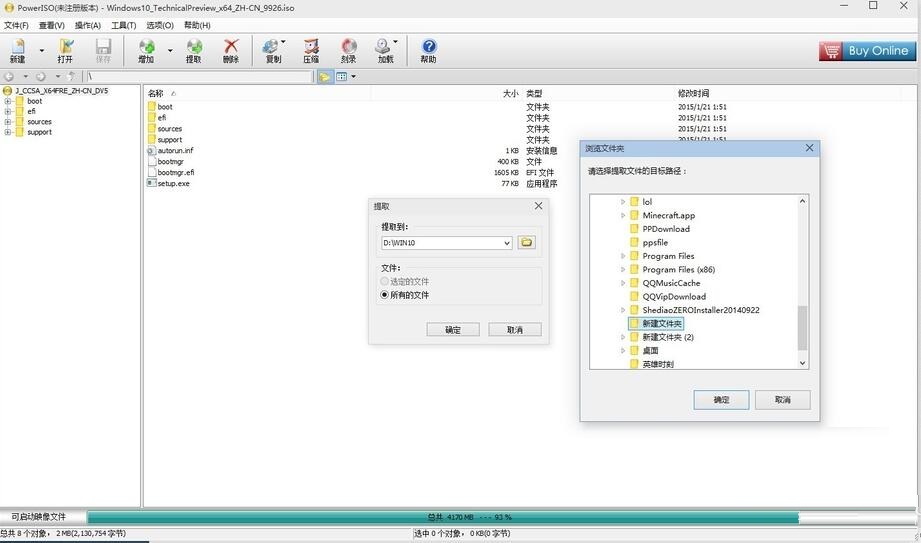Click the 可启动映像文件 status label
The image size is (921, 543).
[x=39, y=517]
